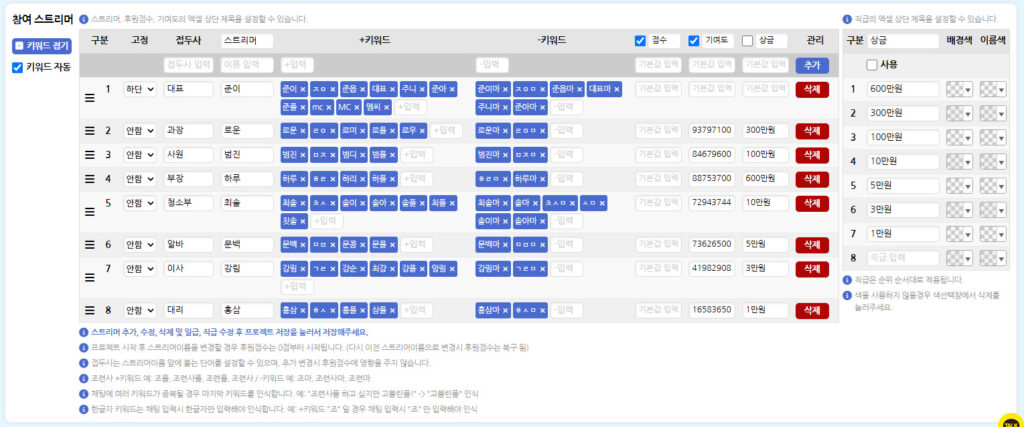Toggle the 키워드 자동 checkbox
This screenshot has width=1024, height=427.
click(18, 67)
